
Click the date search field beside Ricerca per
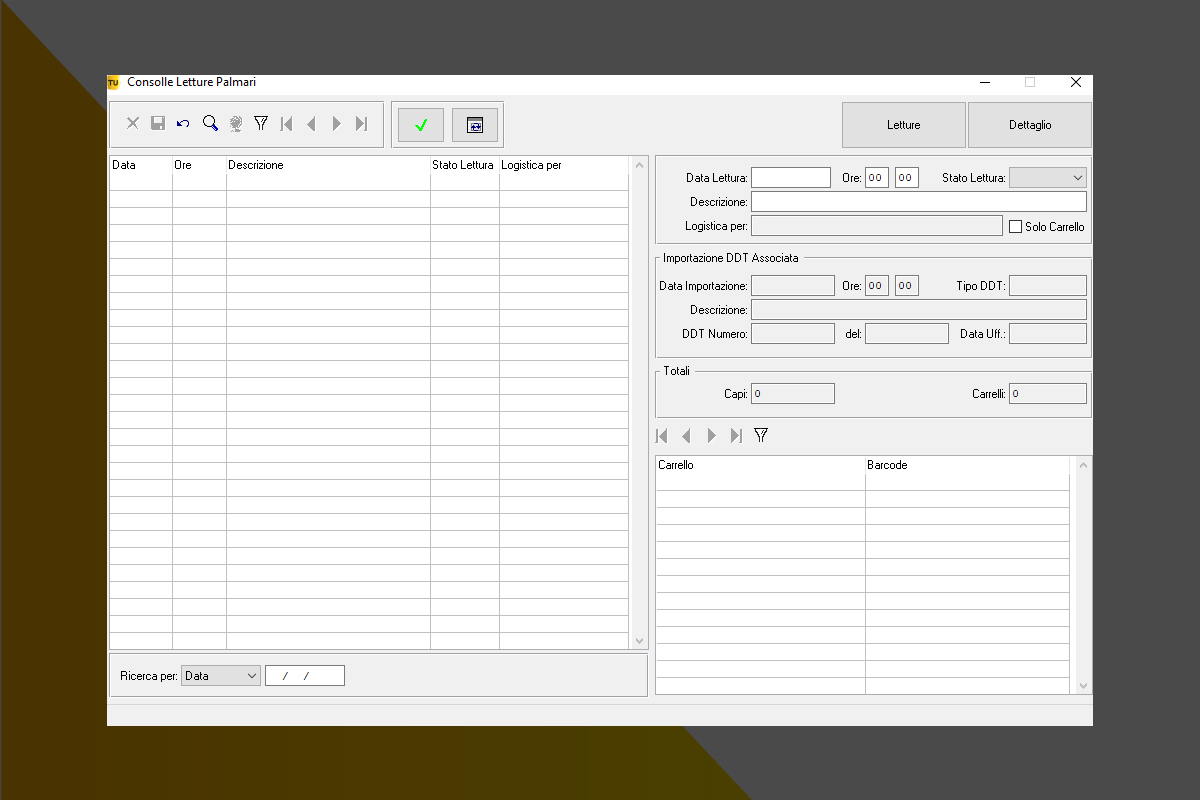pyautogui.click(x=305, y=676)
